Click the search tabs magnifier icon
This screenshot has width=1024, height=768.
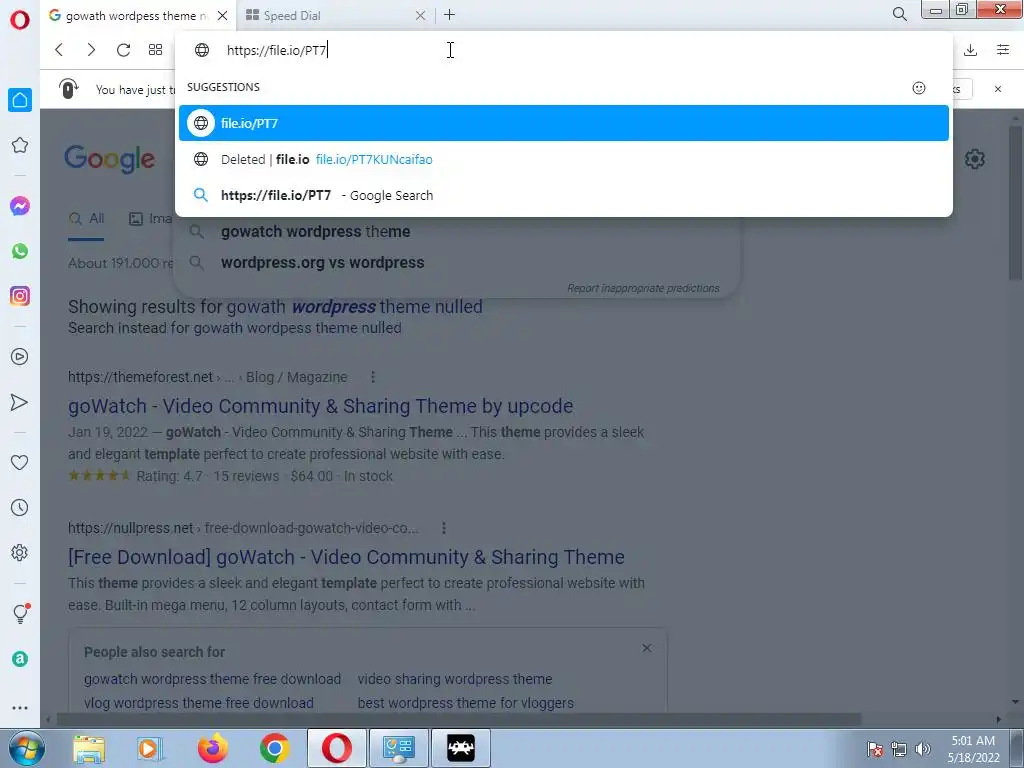(899, 14)
